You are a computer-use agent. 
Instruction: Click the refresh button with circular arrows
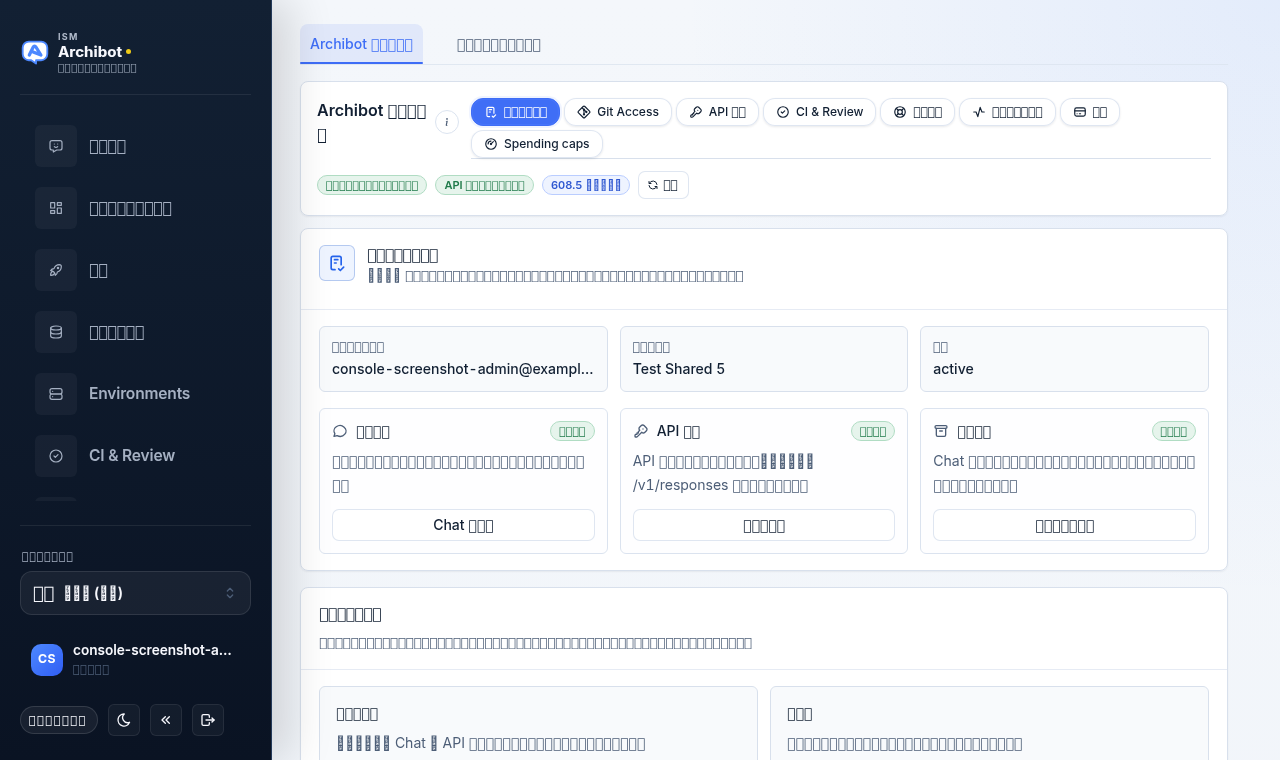point(663,185)
